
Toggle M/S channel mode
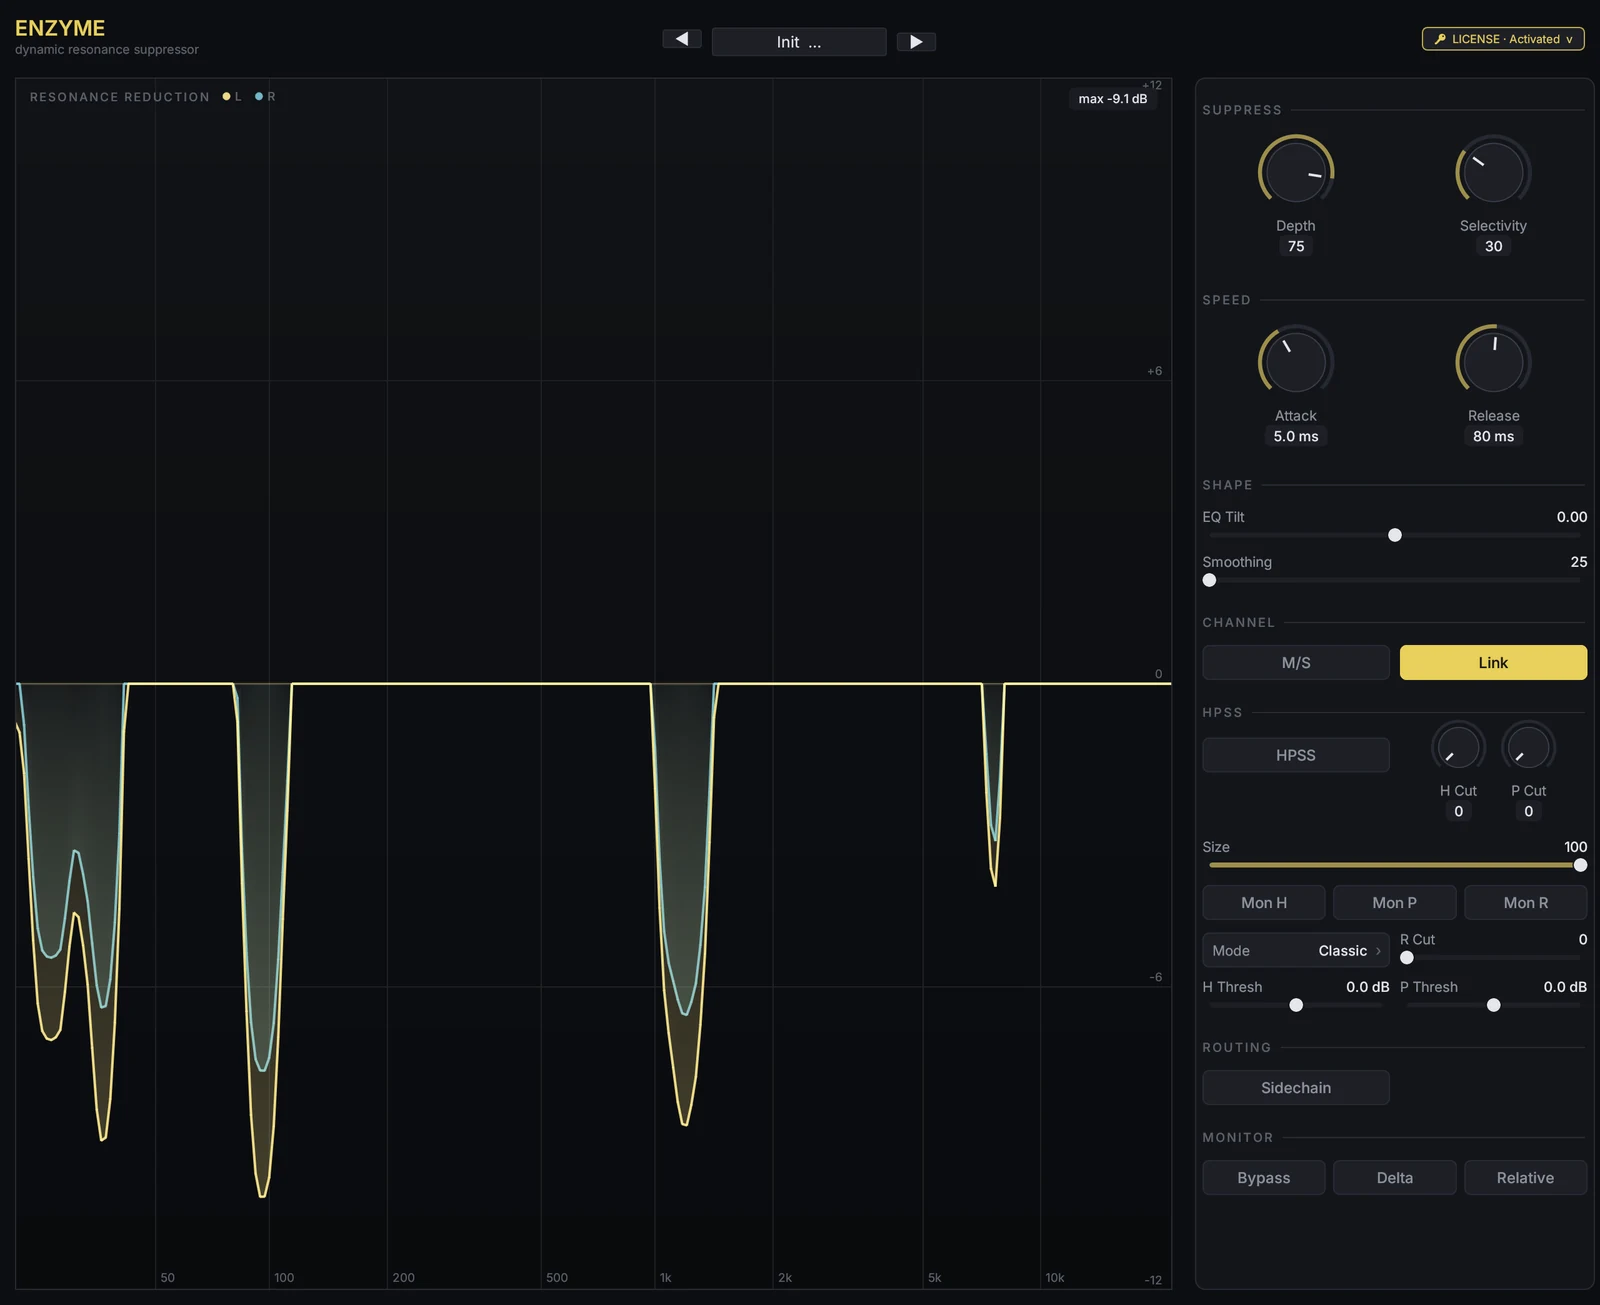(x=1296, y=662)
